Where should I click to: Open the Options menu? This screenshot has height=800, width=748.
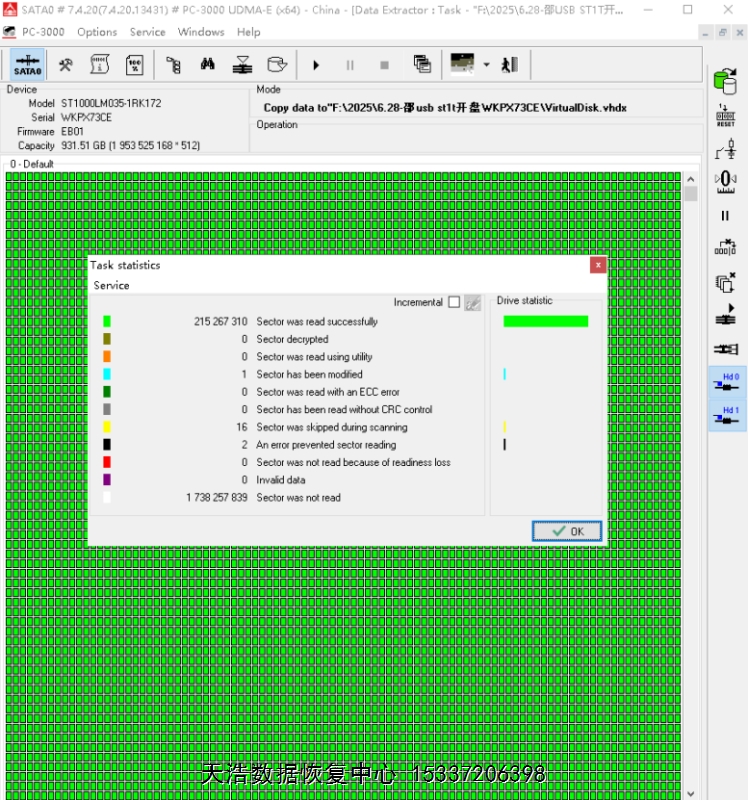click(97, 32)
